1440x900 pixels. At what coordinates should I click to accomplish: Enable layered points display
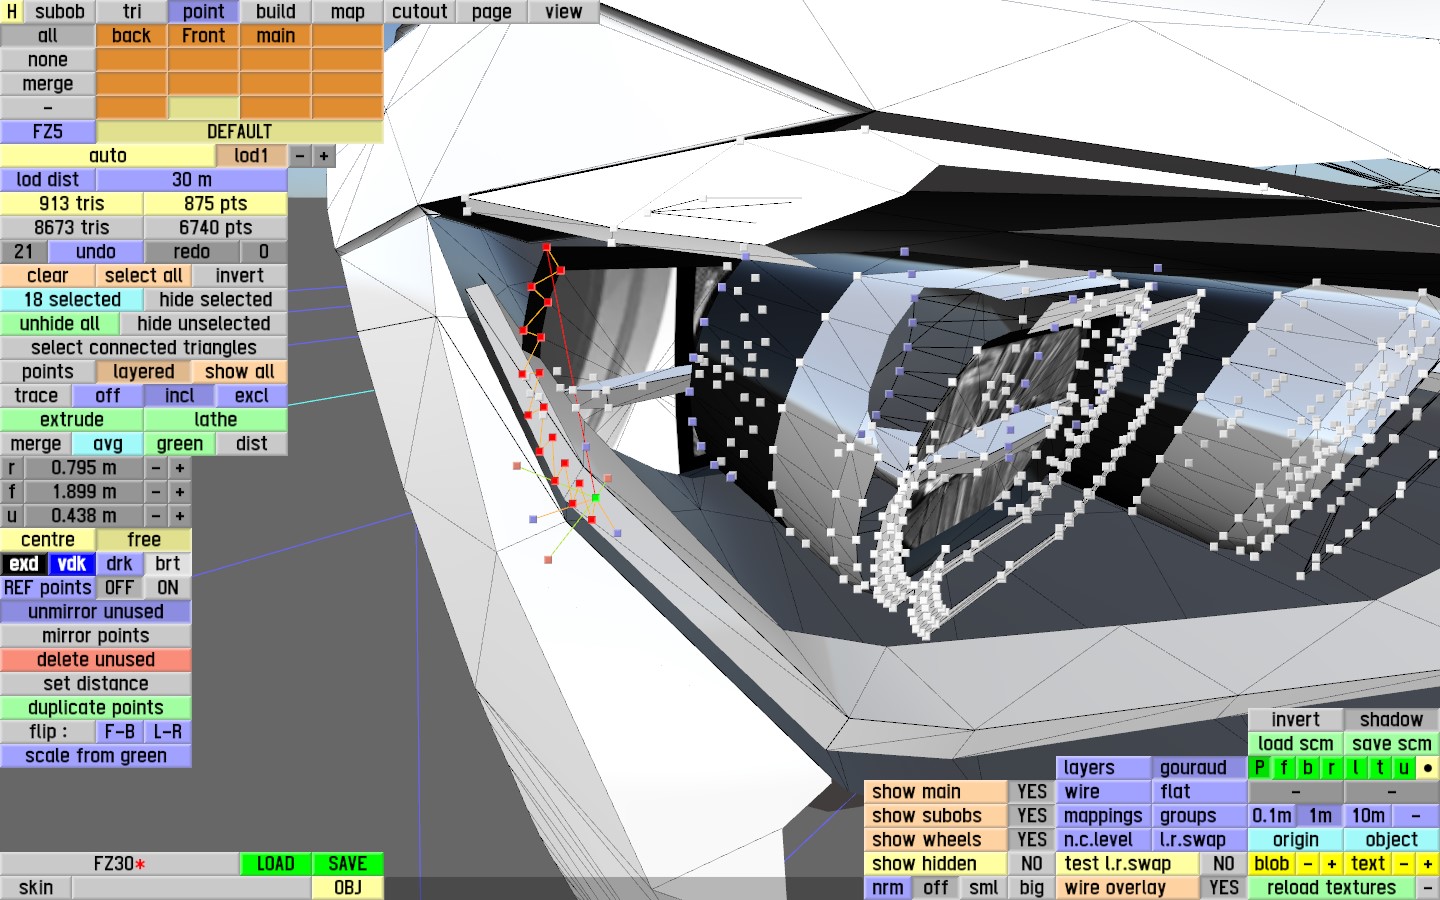pos(144,372)
